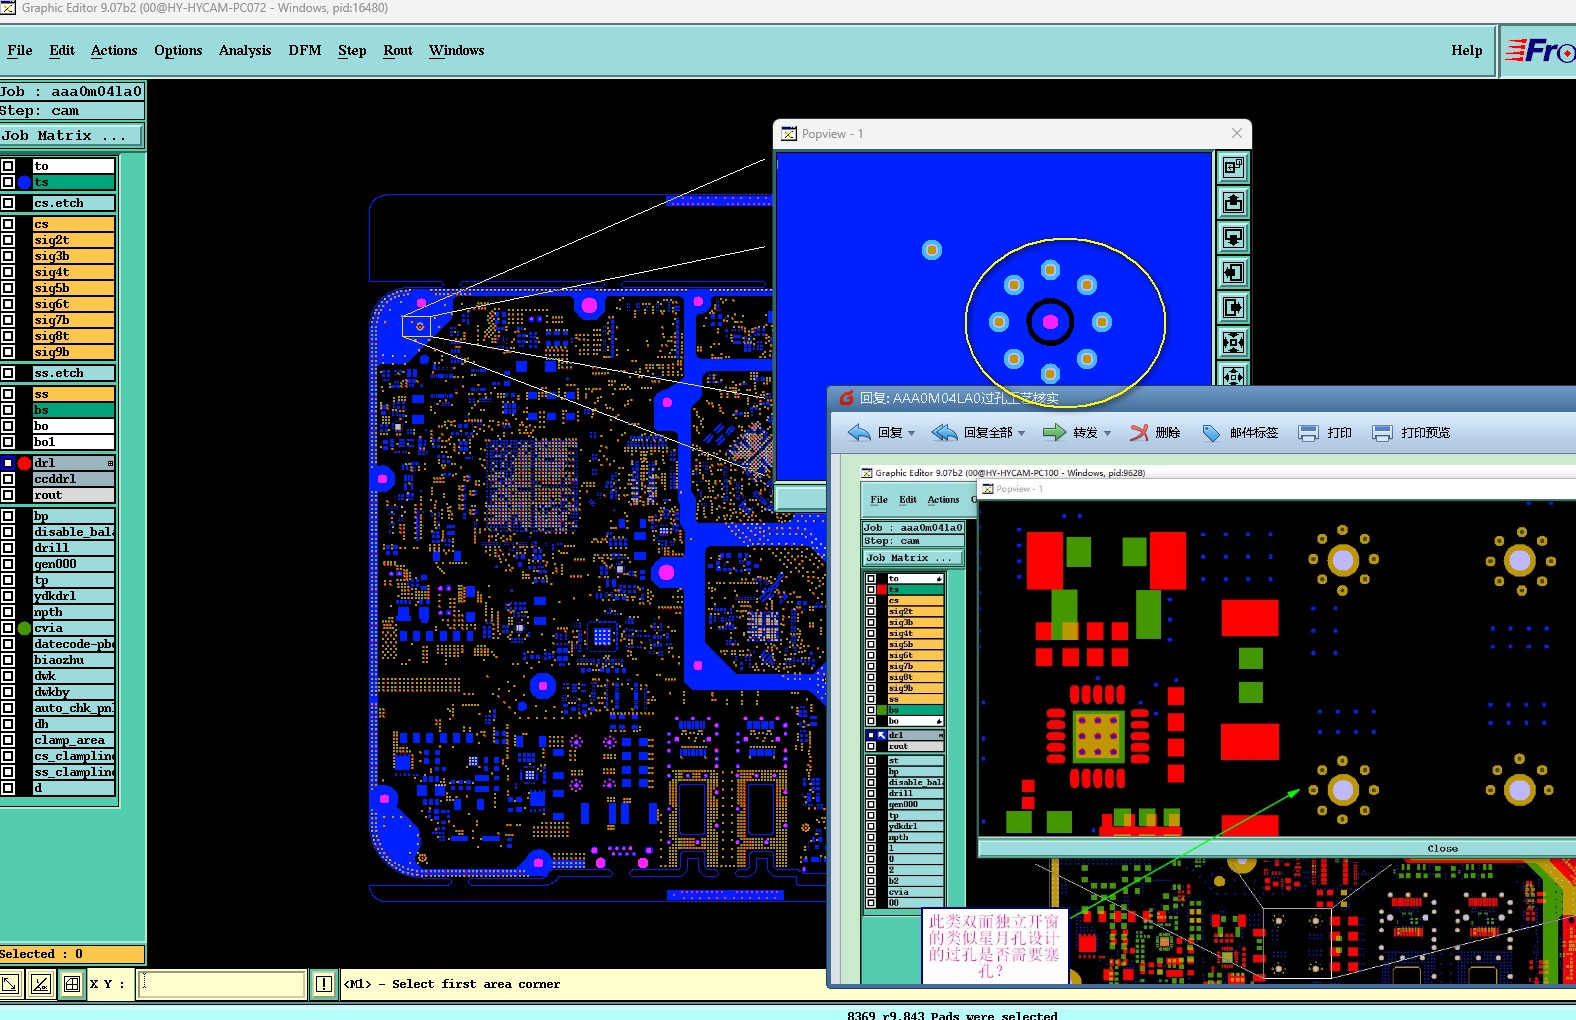Click the grid snap icon beside XY label
Image resolution: width=1576 pixels, height=1020 pixels.
tap(72, 984)
